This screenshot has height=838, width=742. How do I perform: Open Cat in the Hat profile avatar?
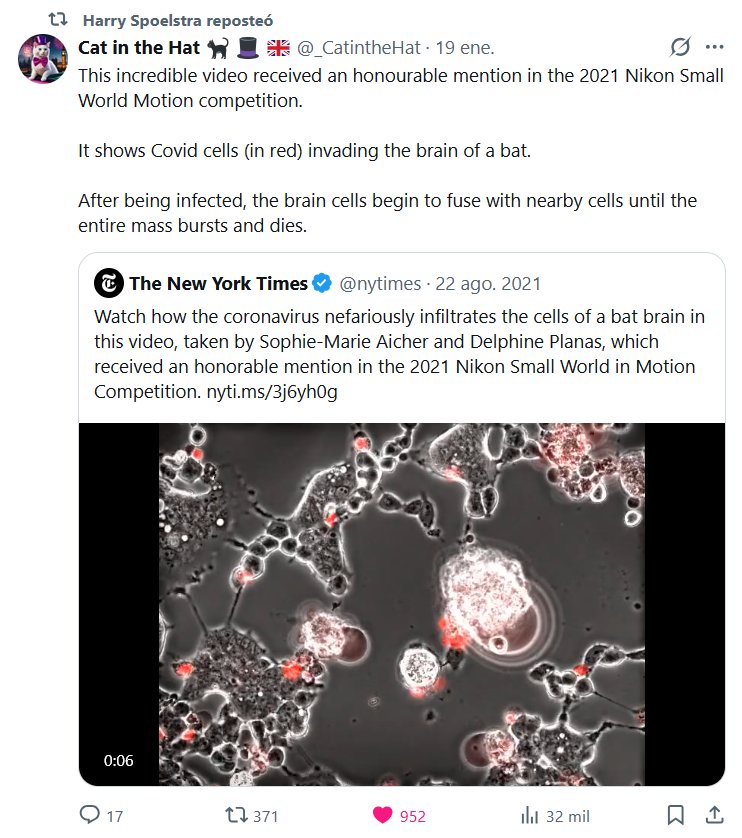42,56
